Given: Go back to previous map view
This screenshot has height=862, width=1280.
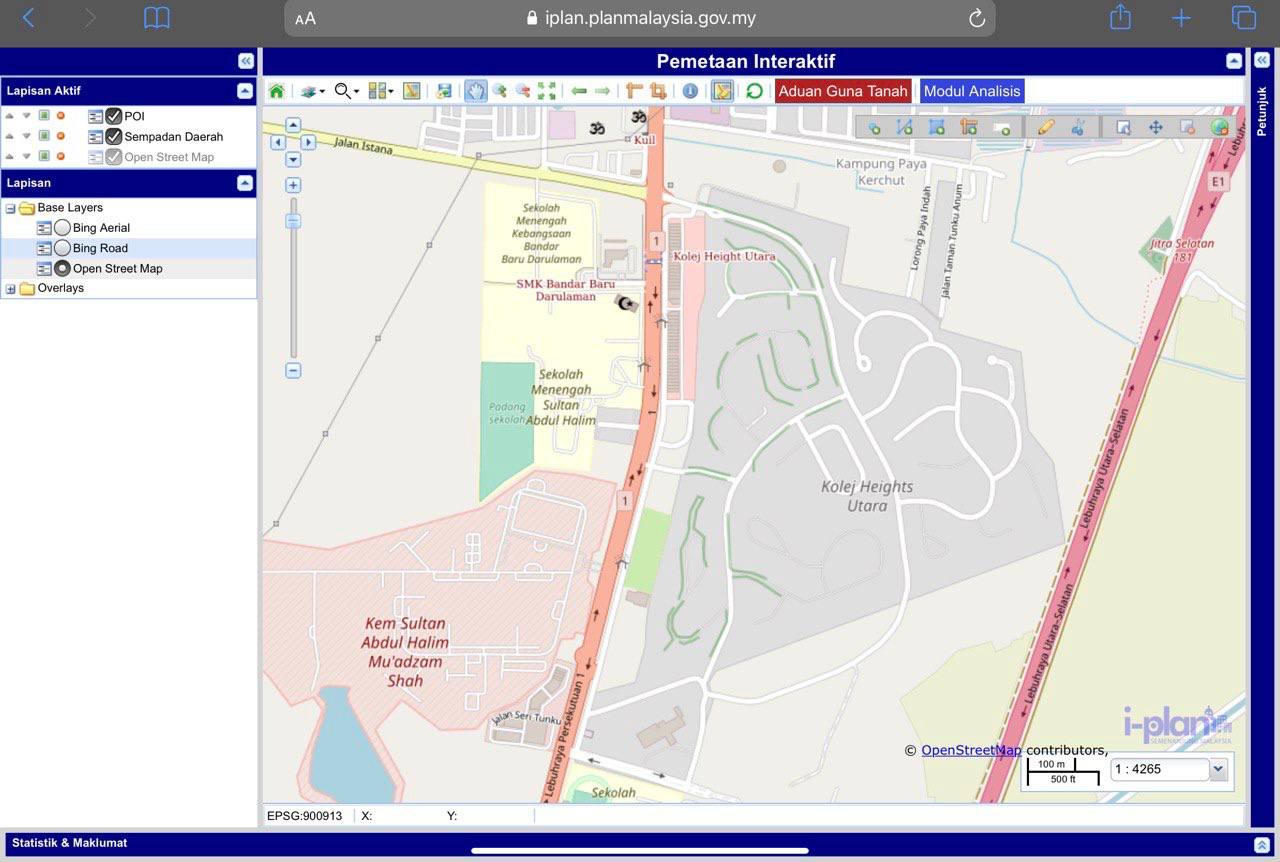Looking at the screenshot, I should point(579,91).
